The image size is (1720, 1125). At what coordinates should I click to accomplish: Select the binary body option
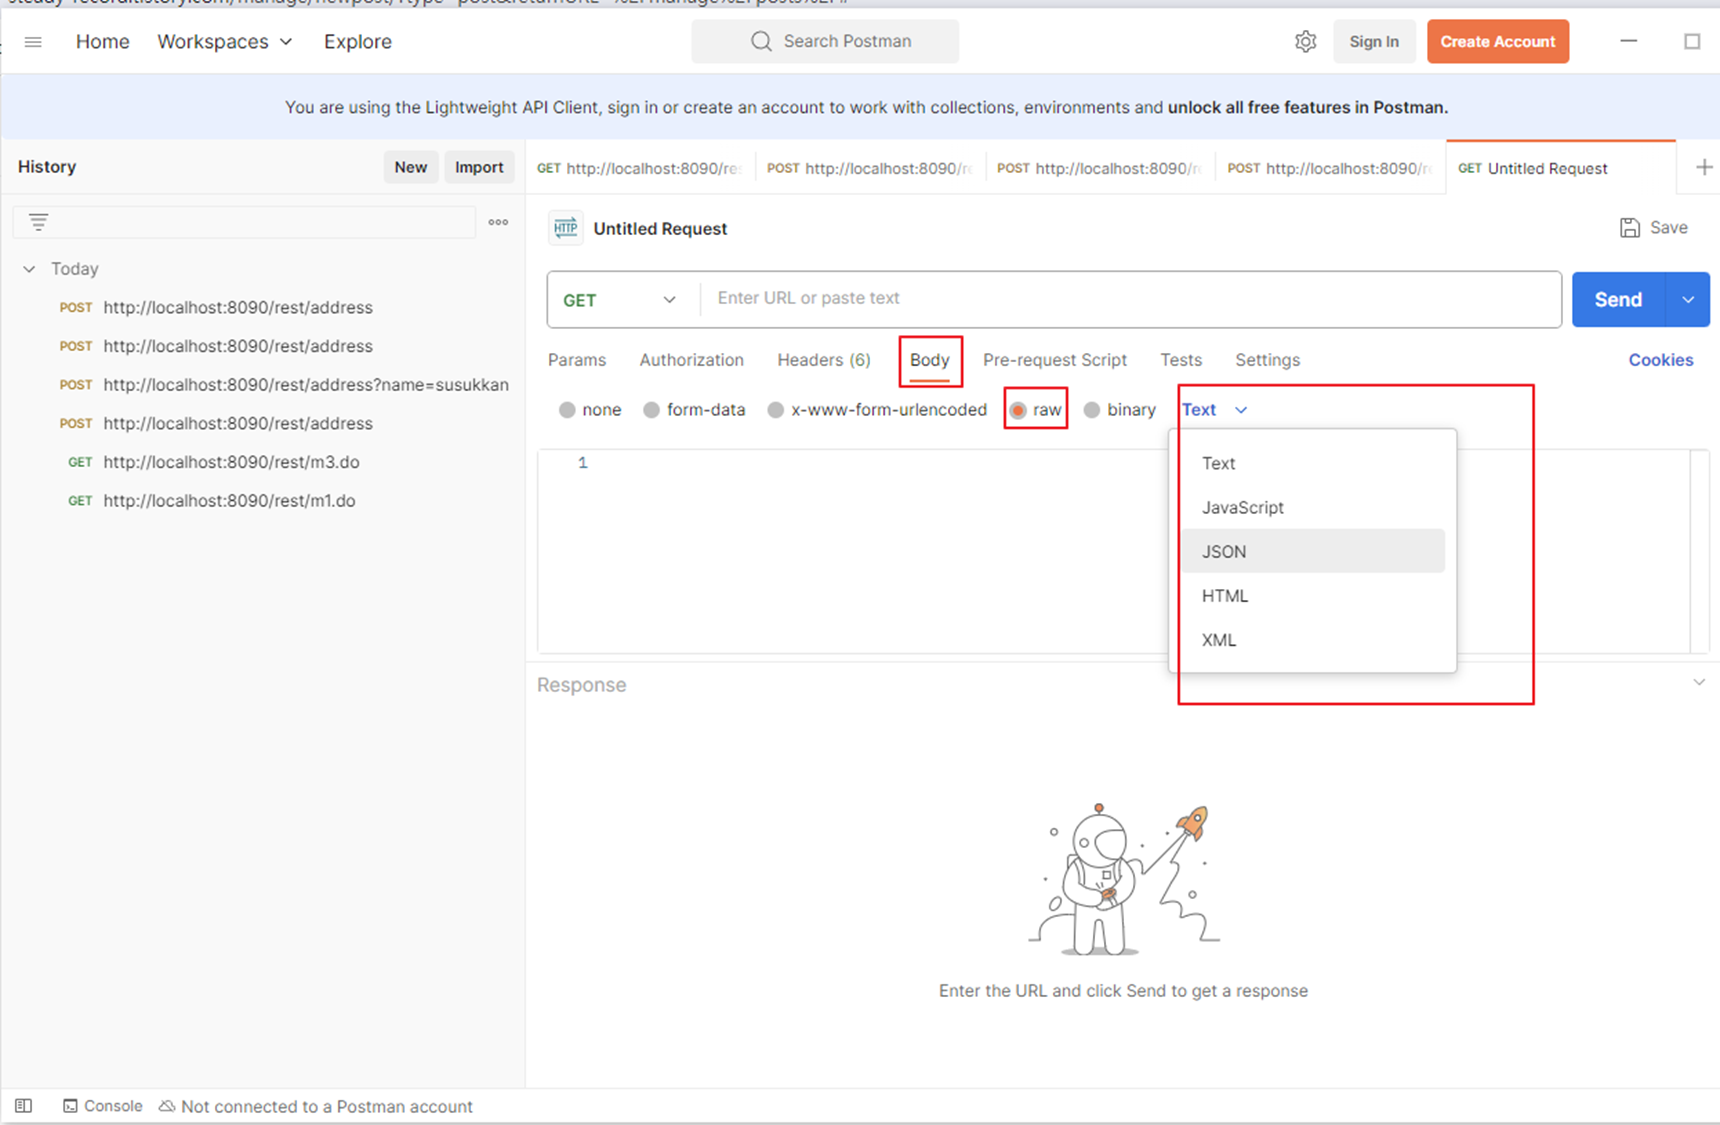click(x=1120, y=410)
